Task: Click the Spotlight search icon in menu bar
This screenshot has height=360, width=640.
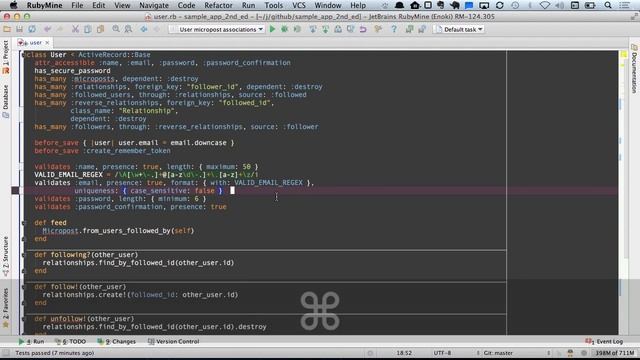Action: [608, 5]
